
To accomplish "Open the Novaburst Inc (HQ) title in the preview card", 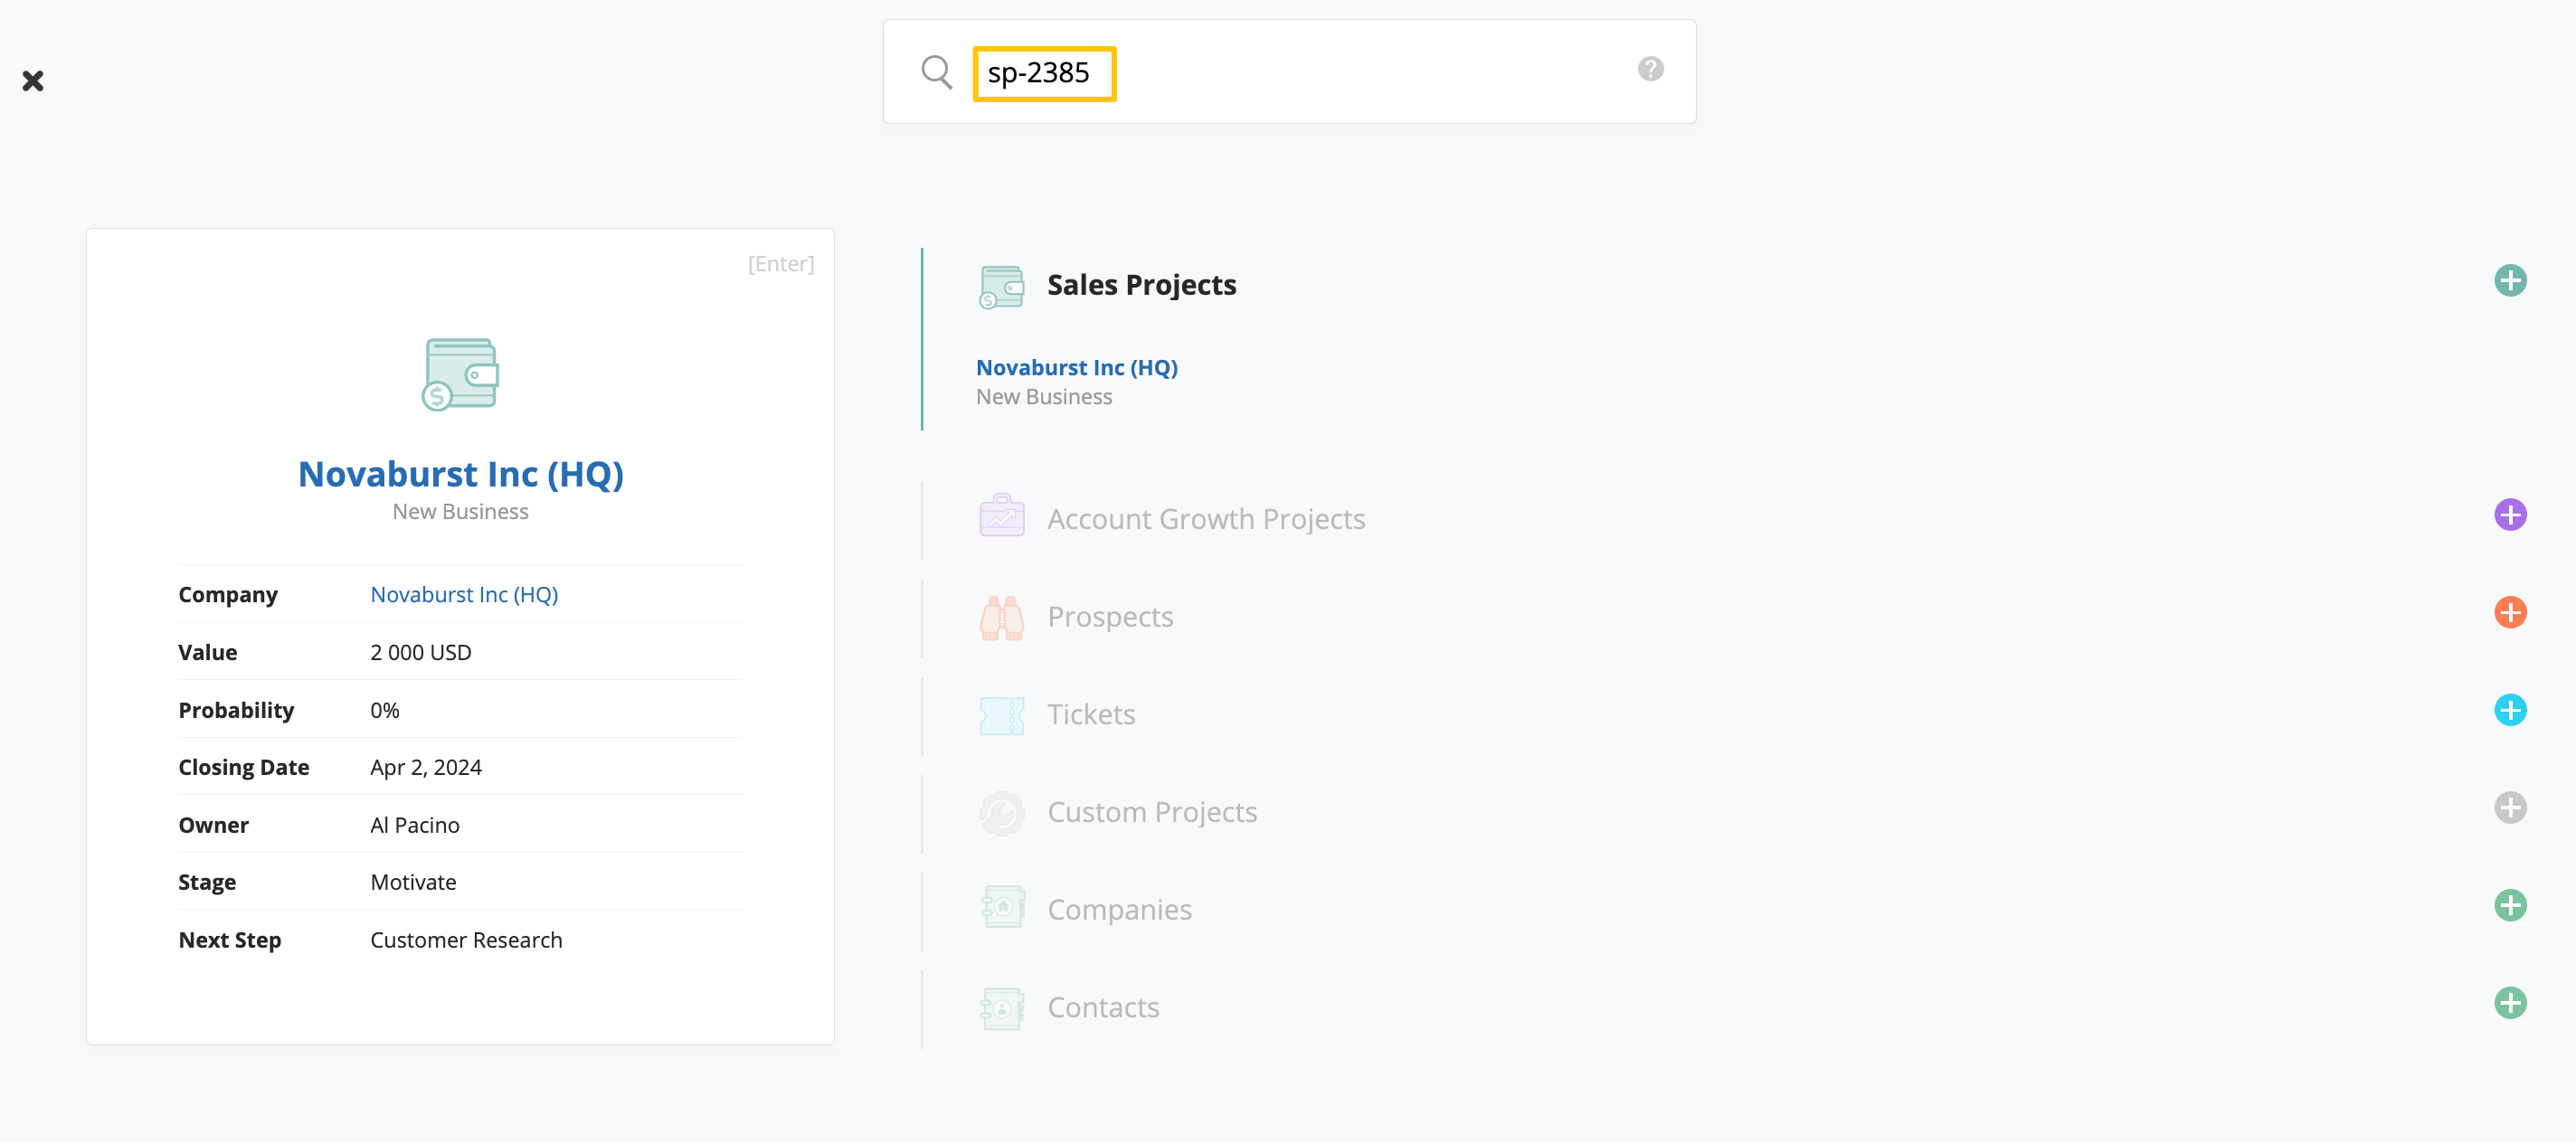I will (460, 474).
